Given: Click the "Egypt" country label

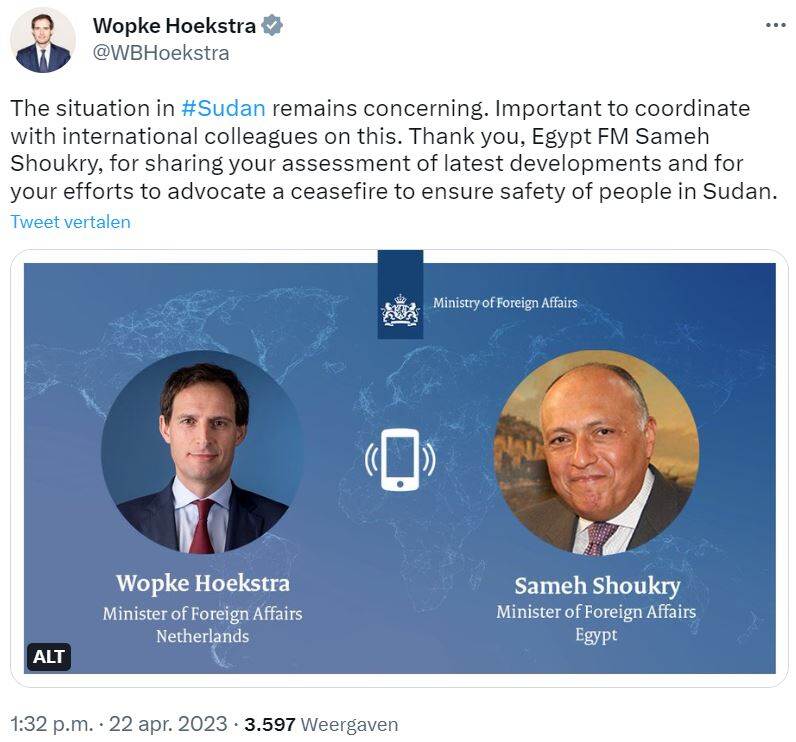Looking at the screenshot, I should tap(596, 635).
